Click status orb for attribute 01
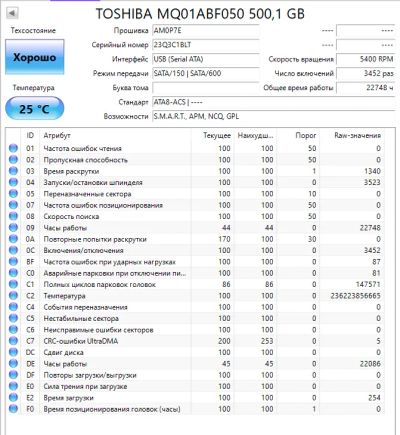Viewport: 400px width, 435px height. (13, 148)
